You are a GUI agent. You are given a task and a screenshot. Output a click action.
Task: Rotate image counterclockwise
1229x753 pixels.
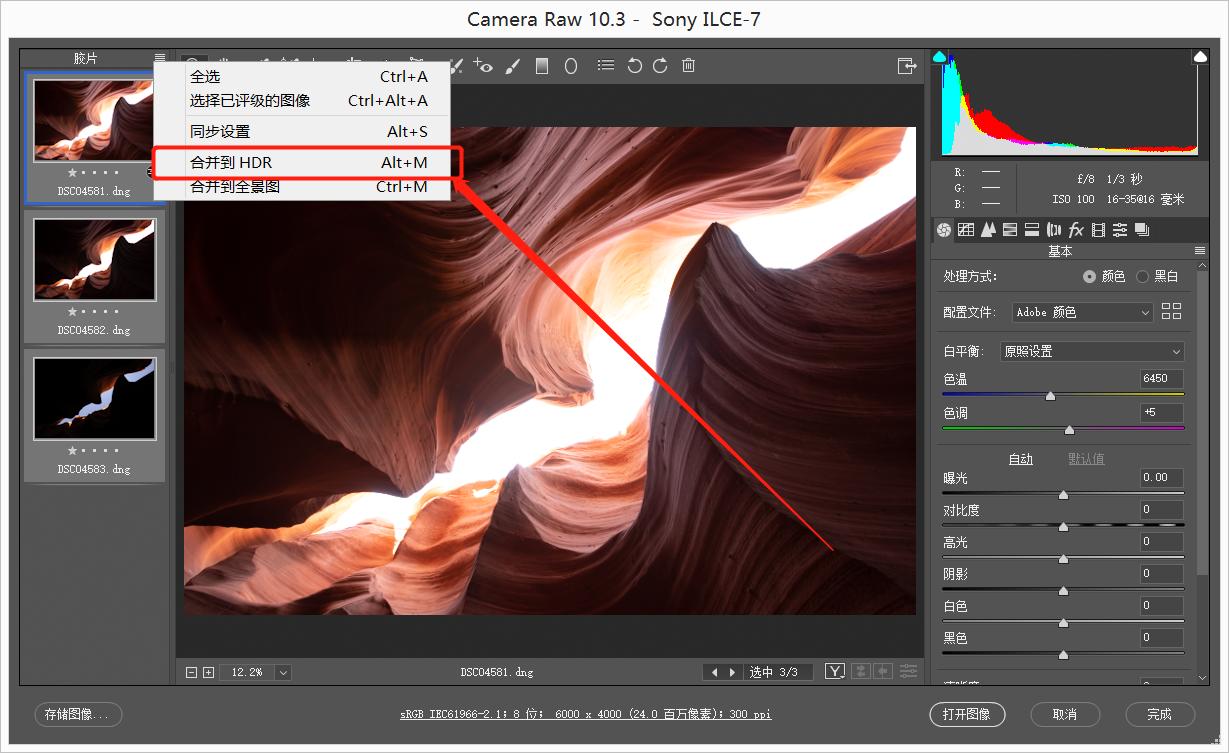tap(634, 66)
